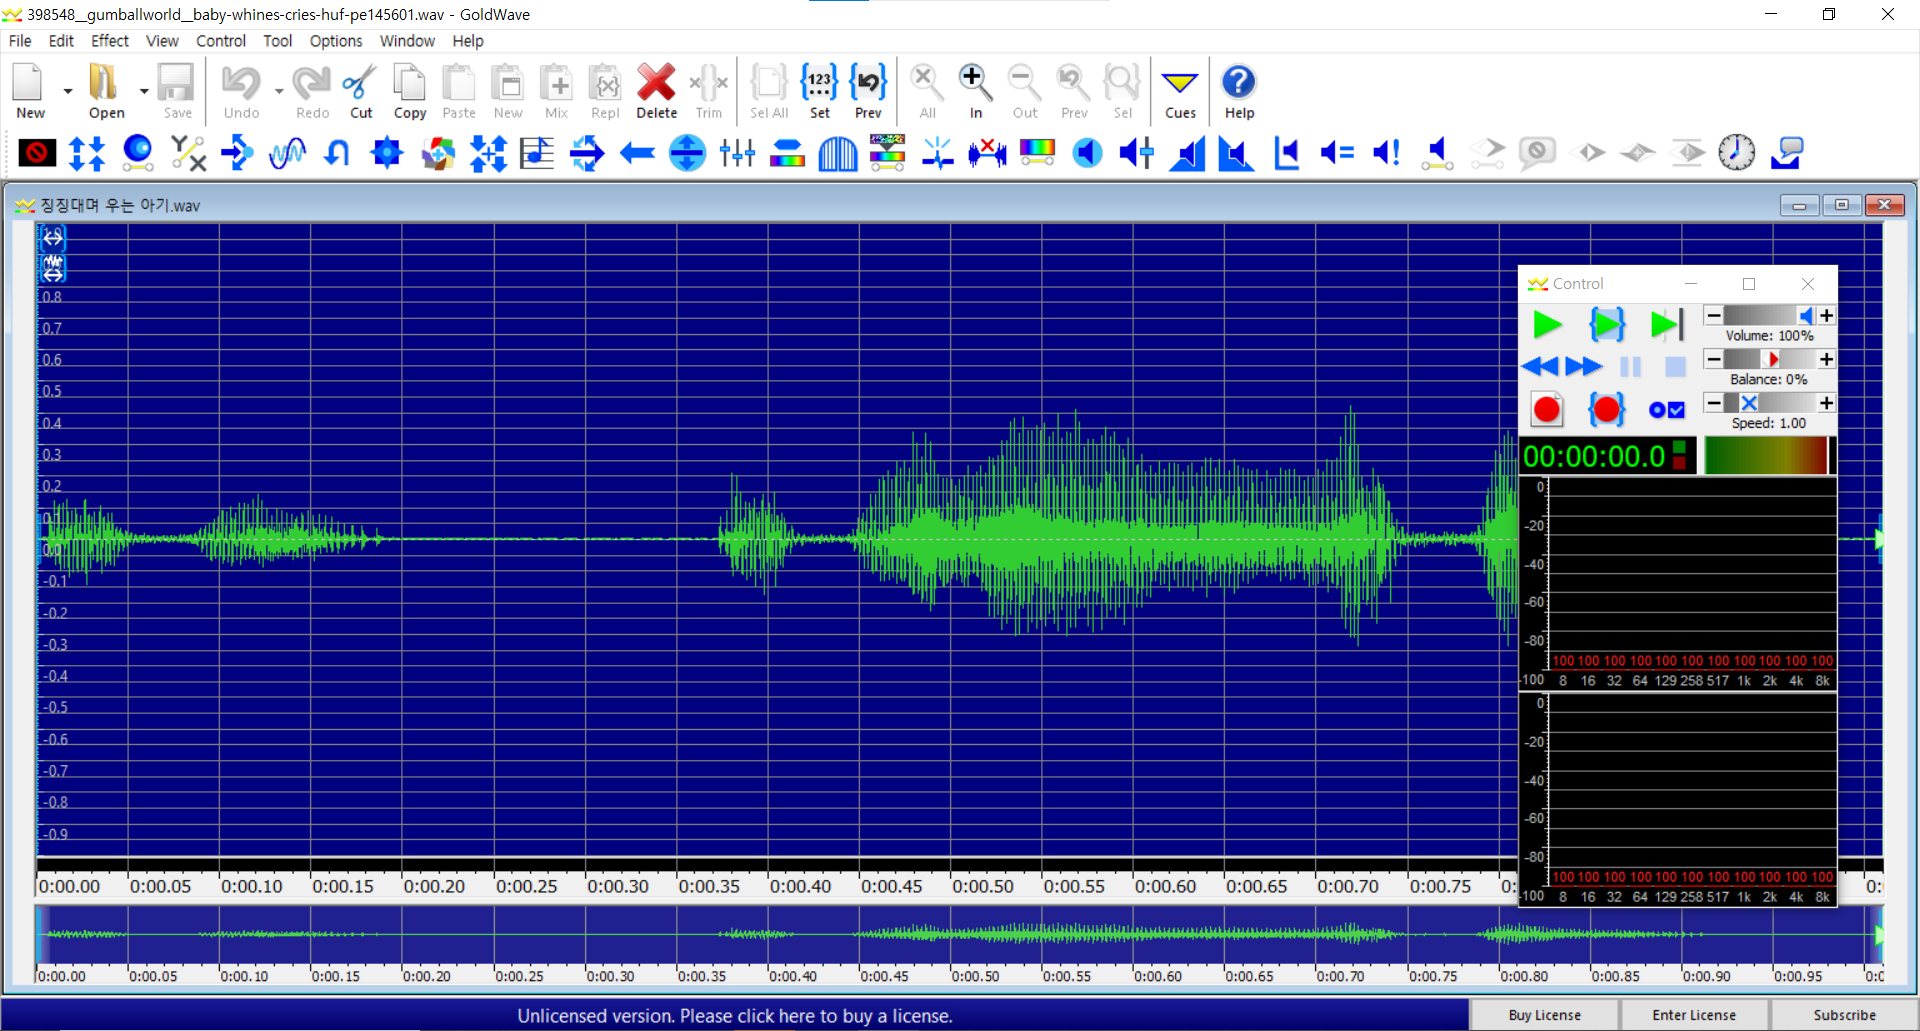Screen dimensions: 1920x1031
Task: Click the spectrum filter rainbow icon
Action: [1037, 153]
